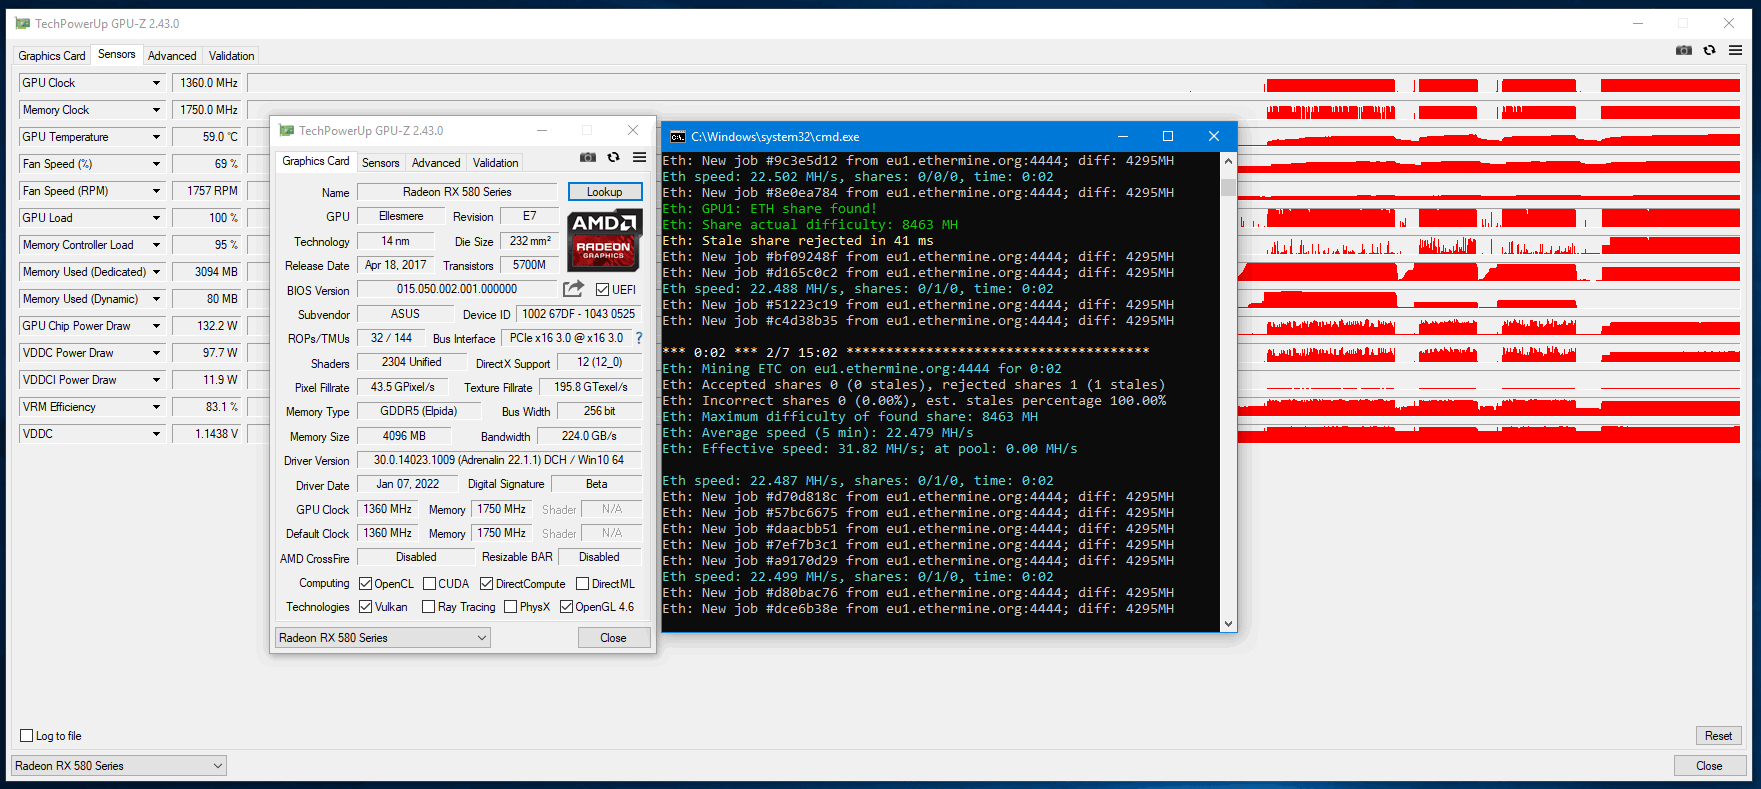Click the refresh icon in the Sensors window toolbar

[1710, 50]
